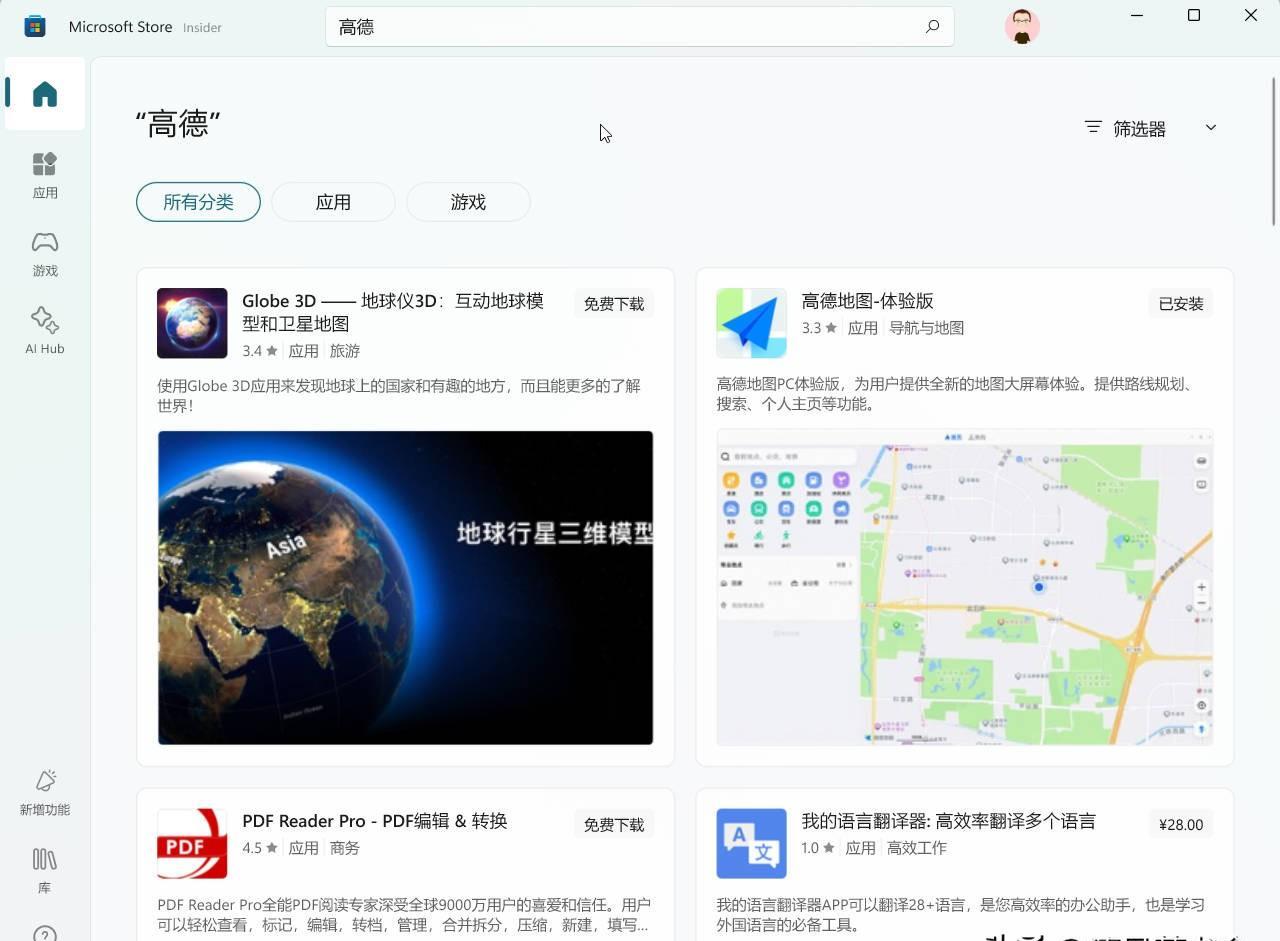Click Globe 3D description text
Viewport: 1280px width, 941px height.
399,396
